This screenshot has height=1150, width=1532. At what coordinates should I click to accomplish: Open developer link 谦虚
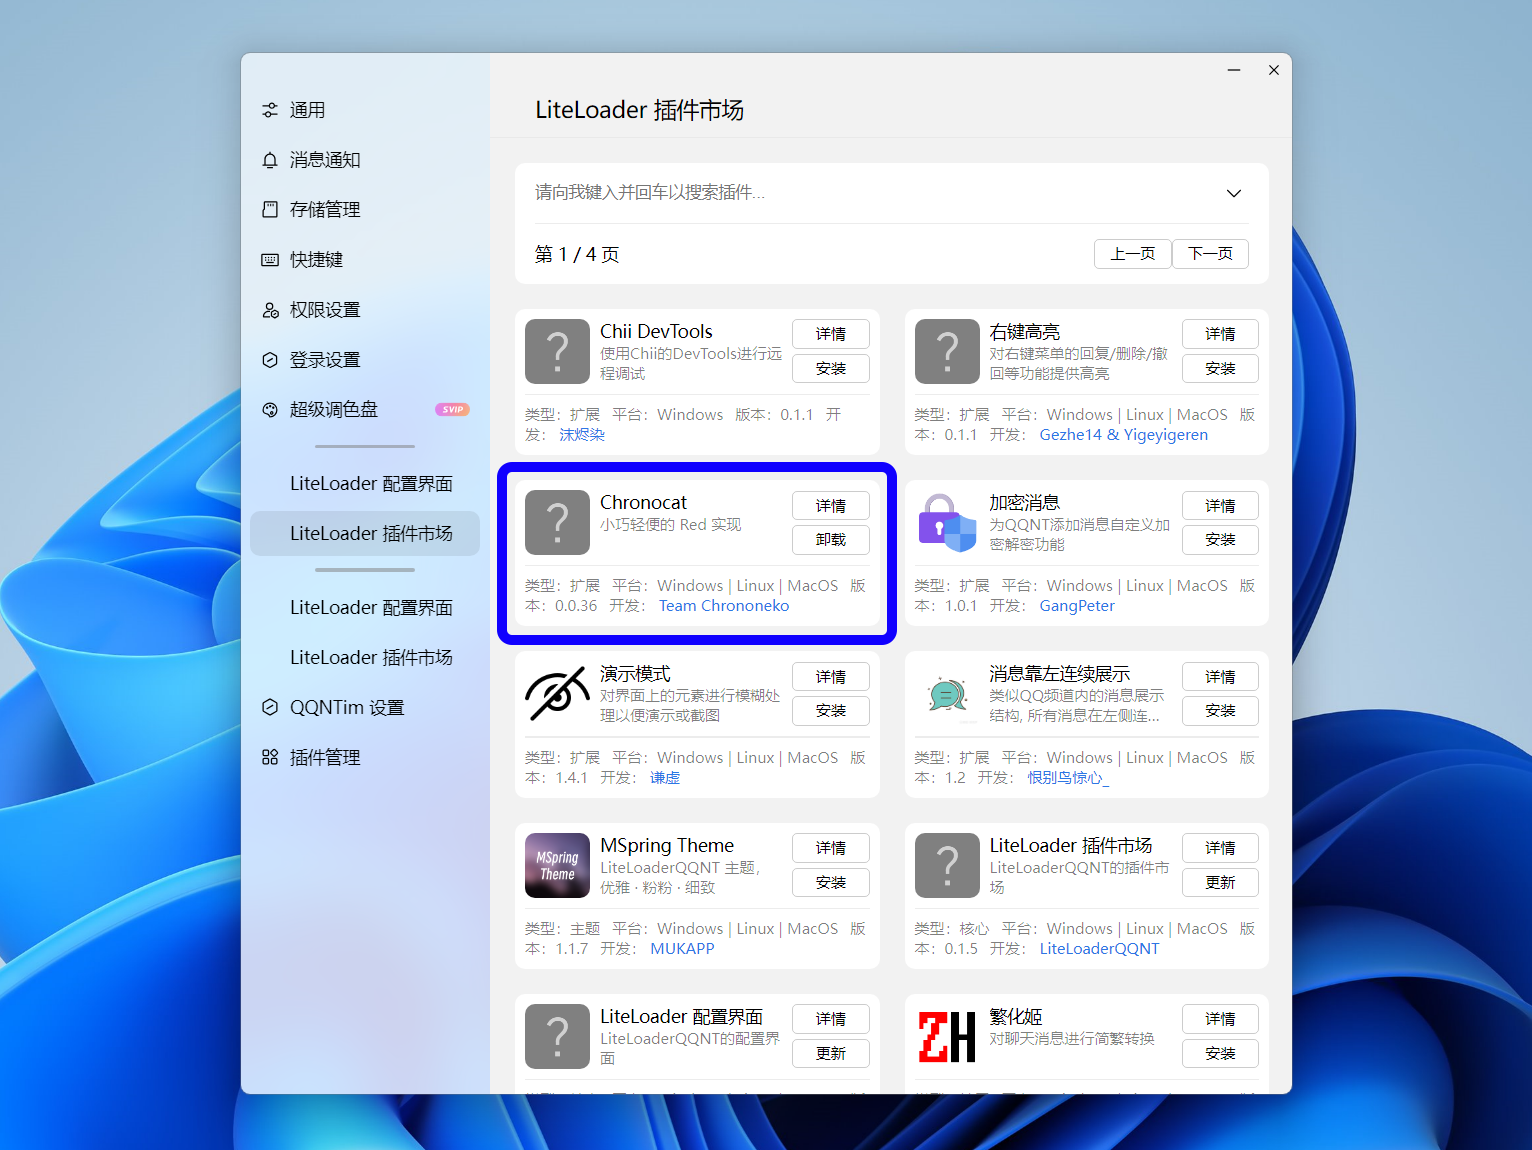(x=665, y=778)
